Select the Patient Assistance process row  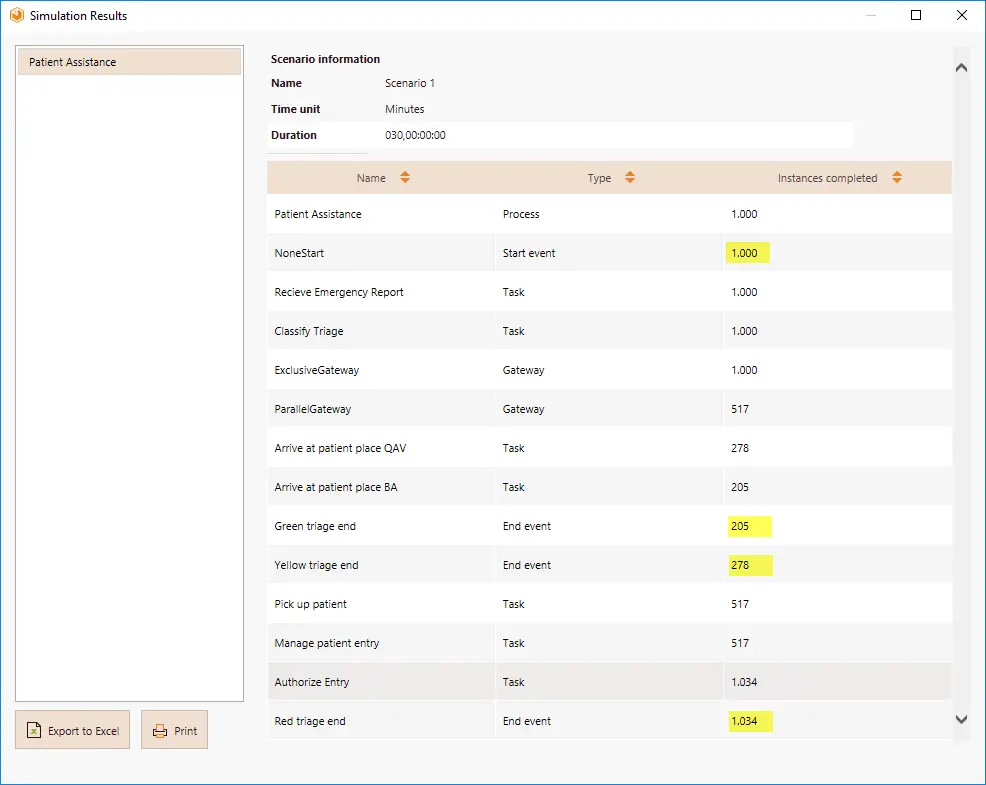(609, 214)
